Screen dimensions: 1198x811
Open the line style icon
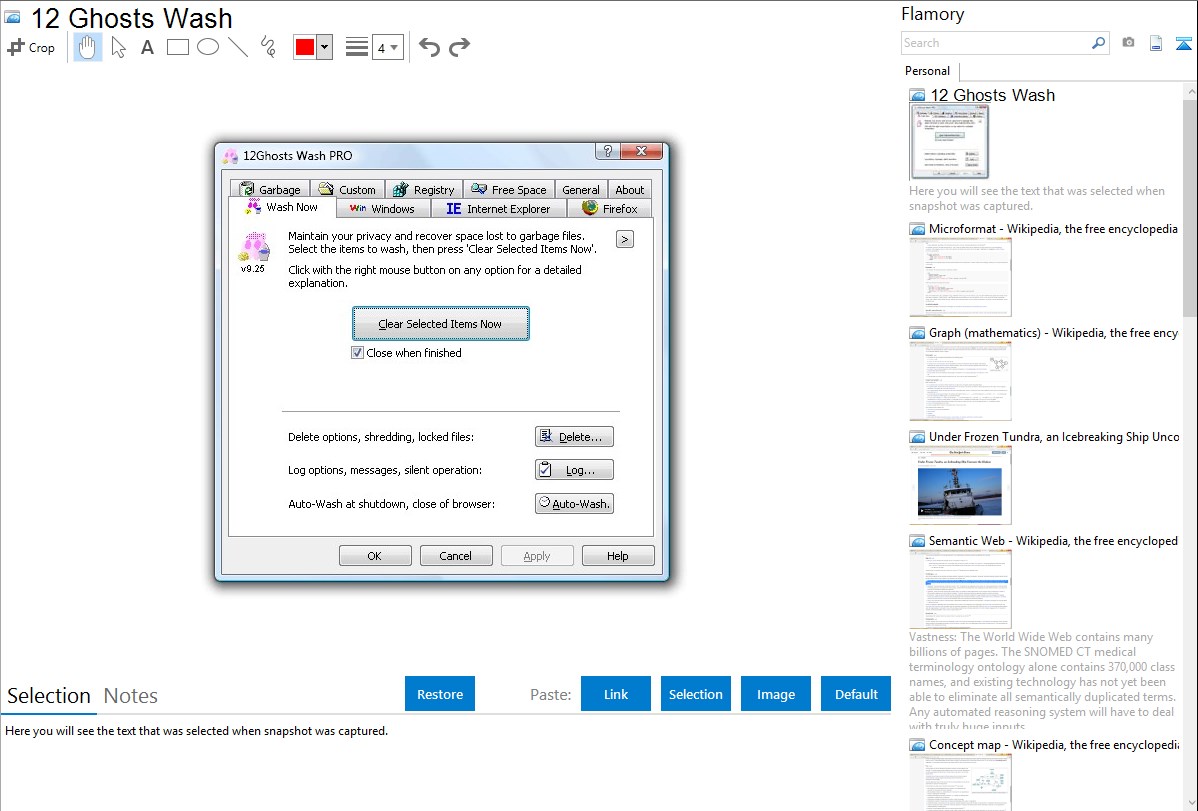[356, 47]
